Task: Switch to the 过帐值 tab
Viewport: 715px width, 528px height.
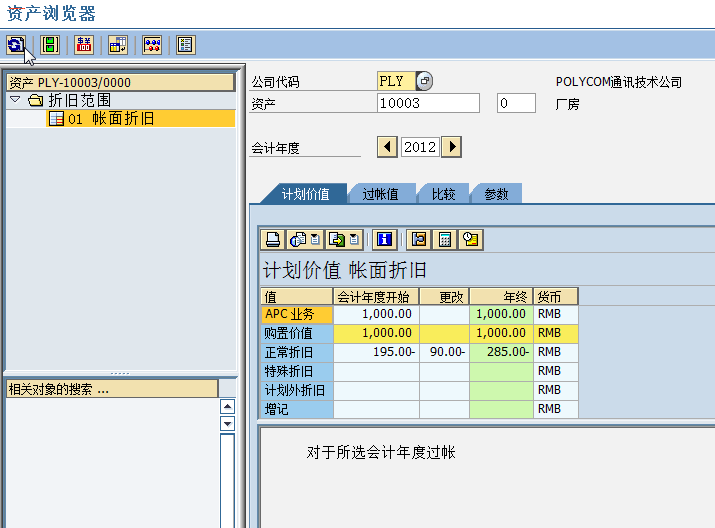Action: 380,194
